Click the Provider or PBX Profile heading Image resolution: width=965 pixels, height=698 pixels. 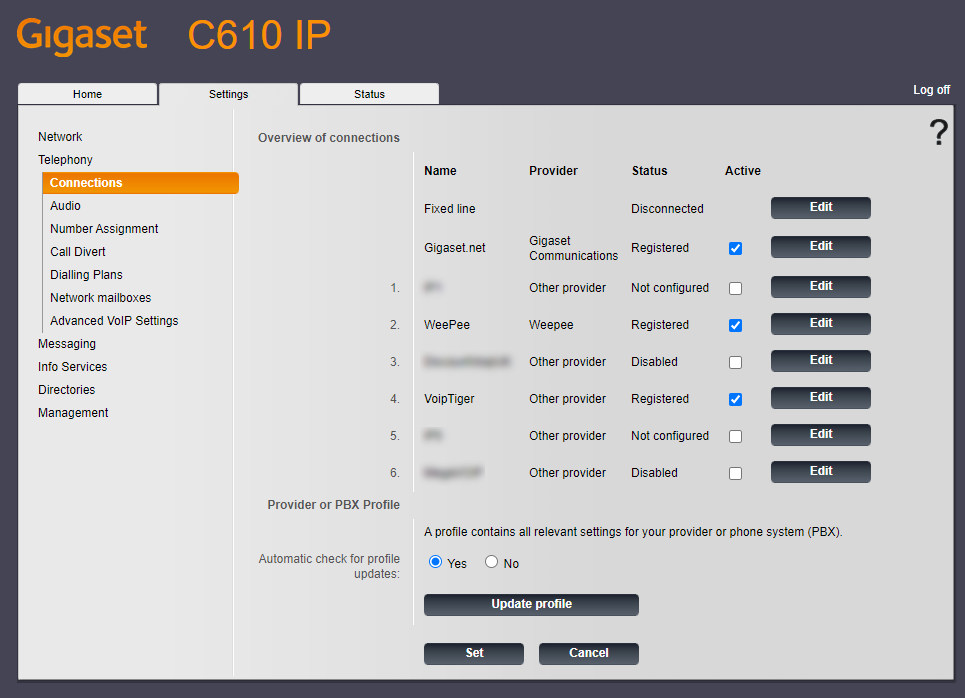click(334, 505)
